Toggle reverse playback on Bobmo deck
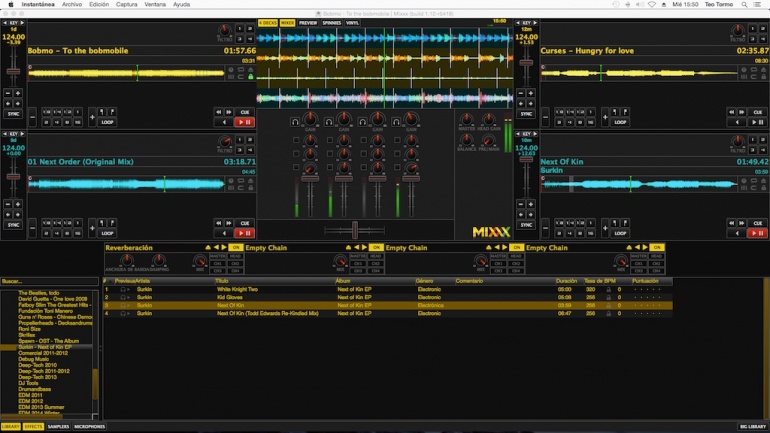This screenshot has height=433, width=770. 224,122
